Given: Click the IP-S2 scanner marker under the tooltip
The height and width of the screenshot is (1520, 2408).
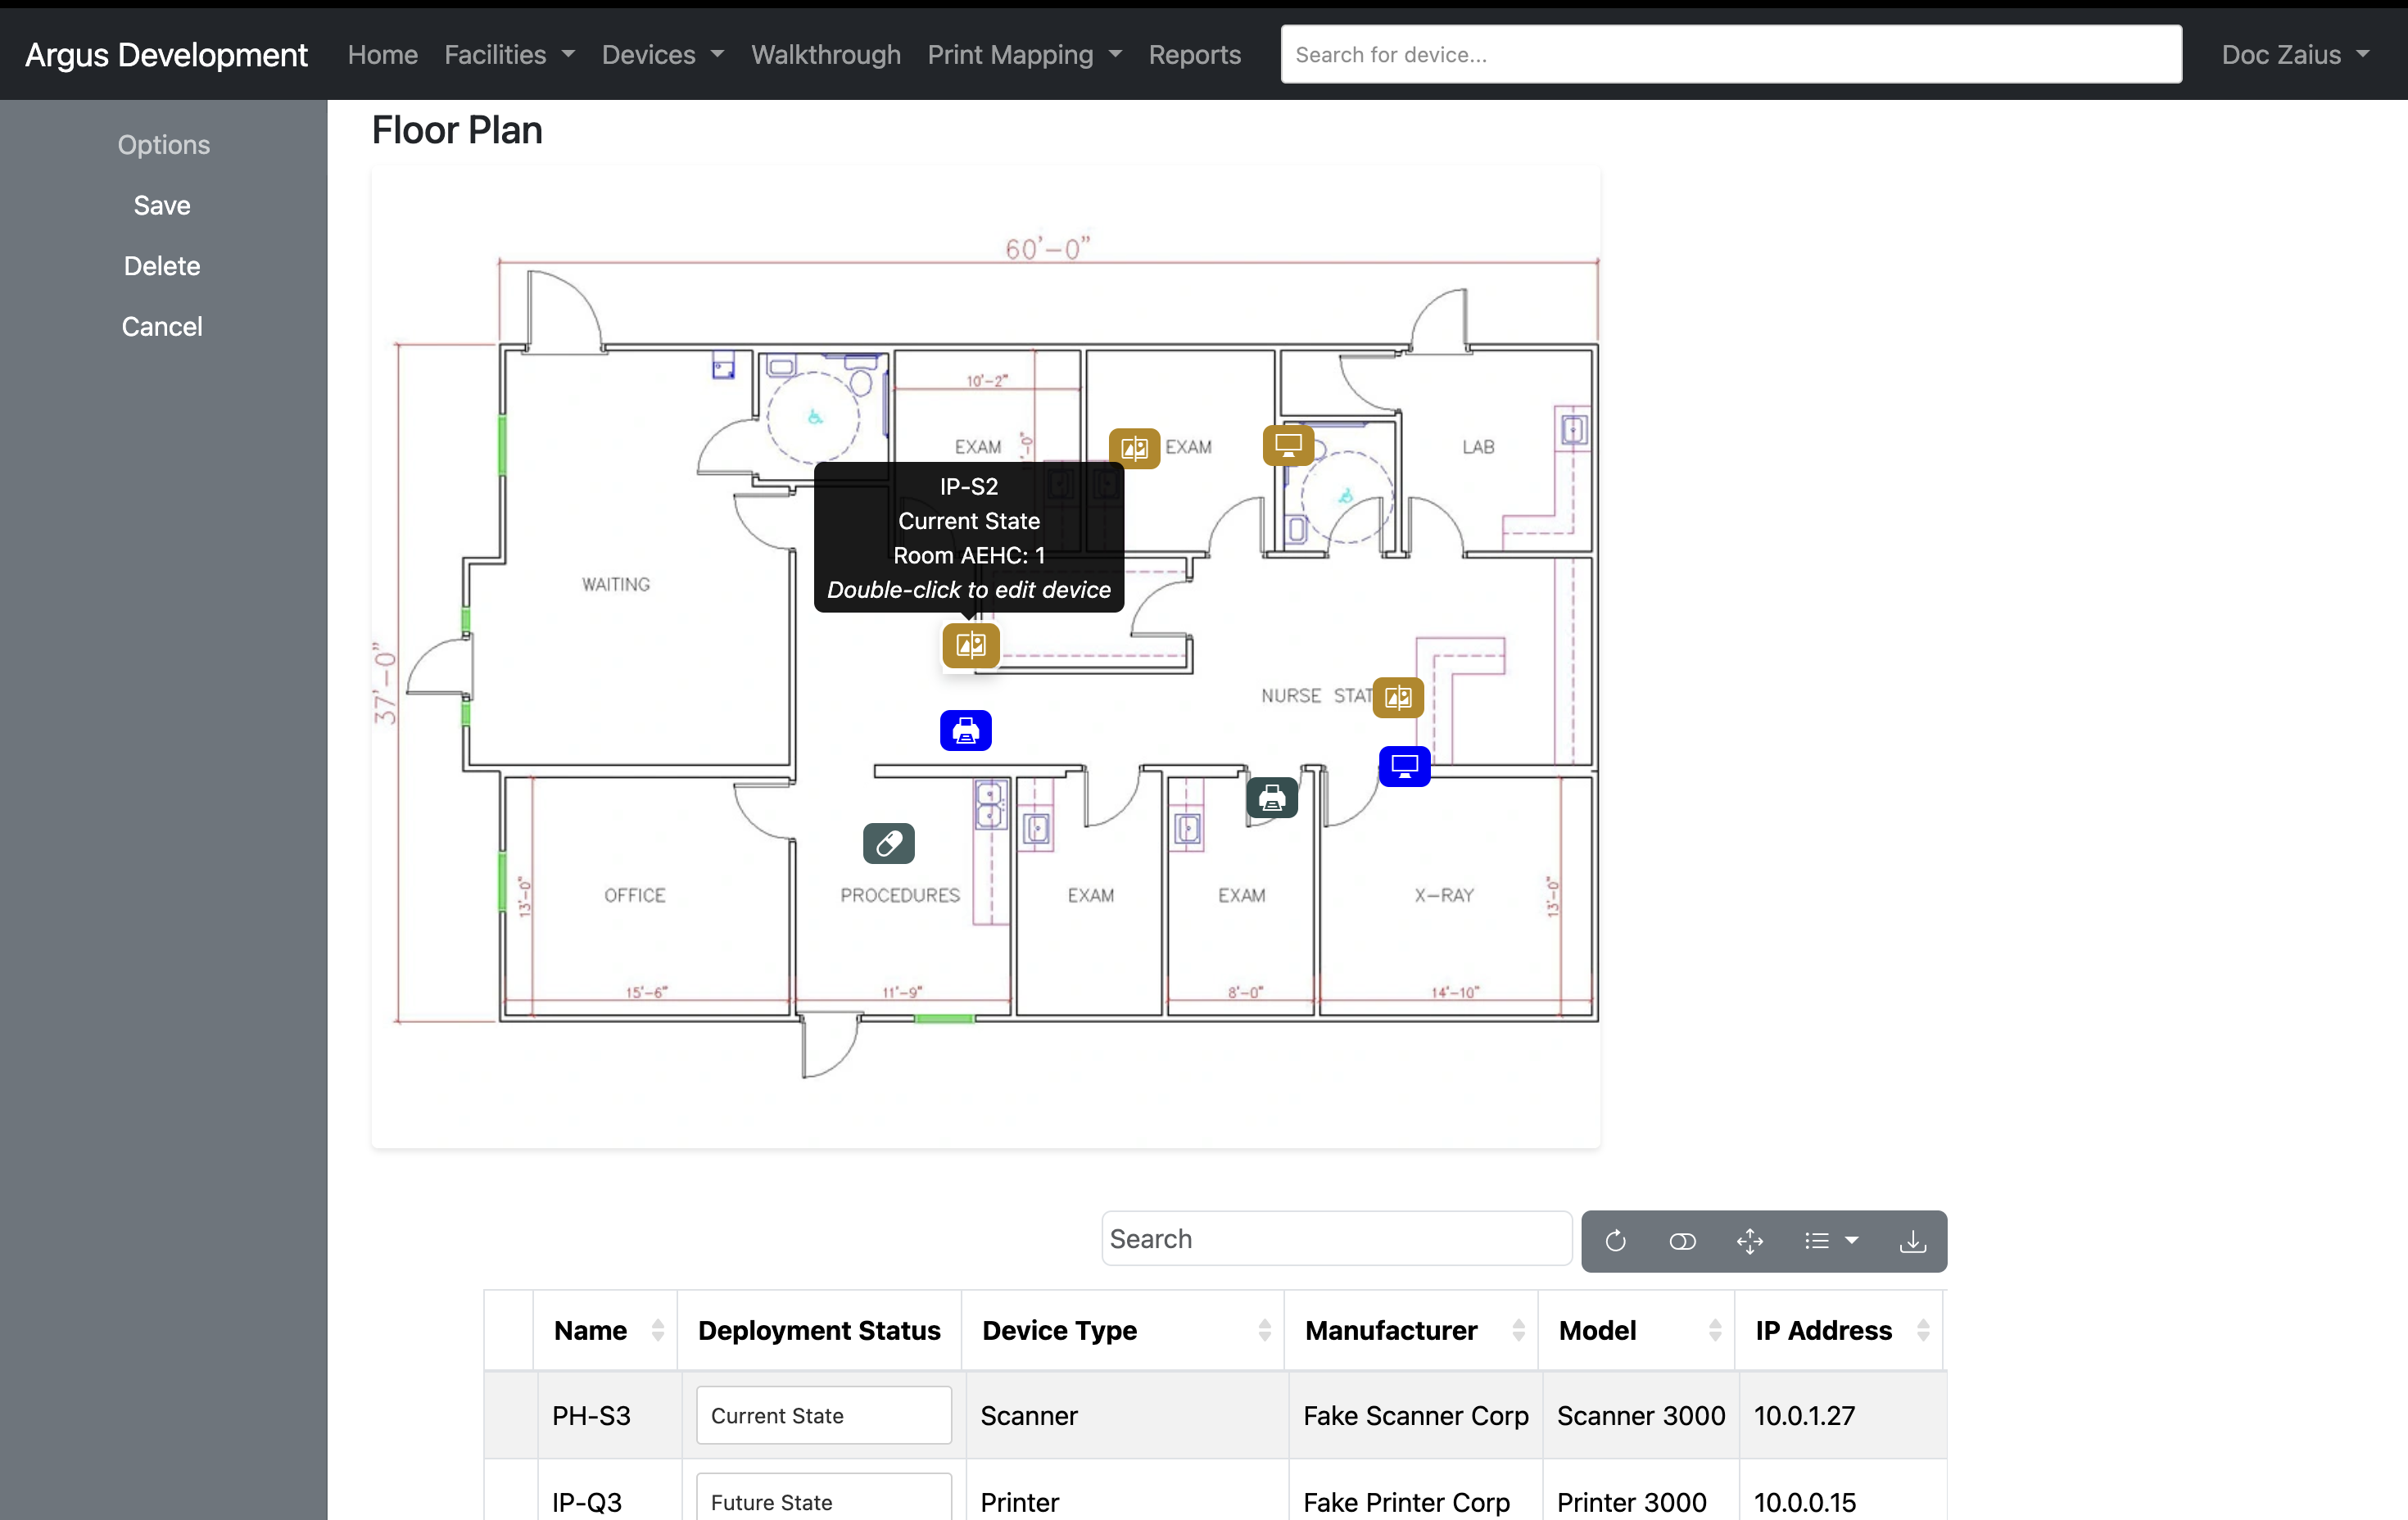Looking at the screenshot, I should click(970, 645).
